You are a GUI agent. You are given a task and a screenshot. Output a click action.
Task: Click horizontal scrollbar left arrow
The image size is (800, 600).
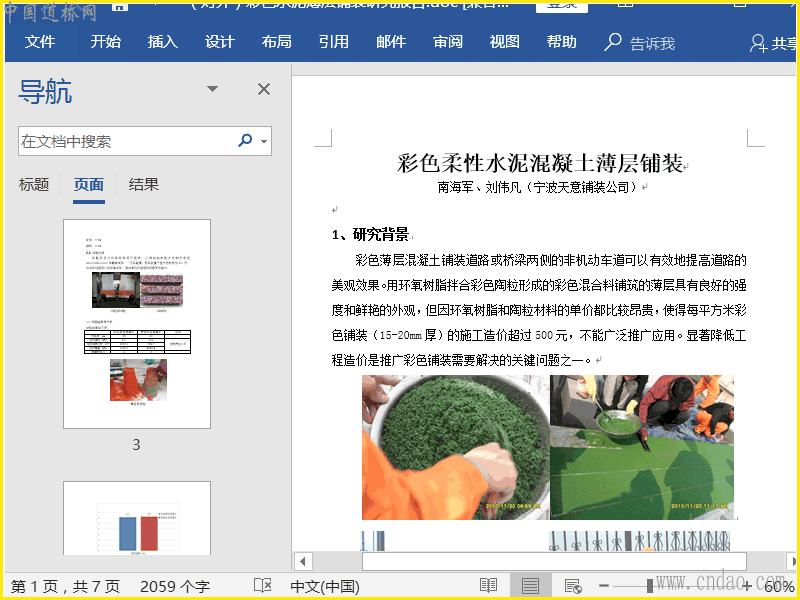tap(303, 562)
